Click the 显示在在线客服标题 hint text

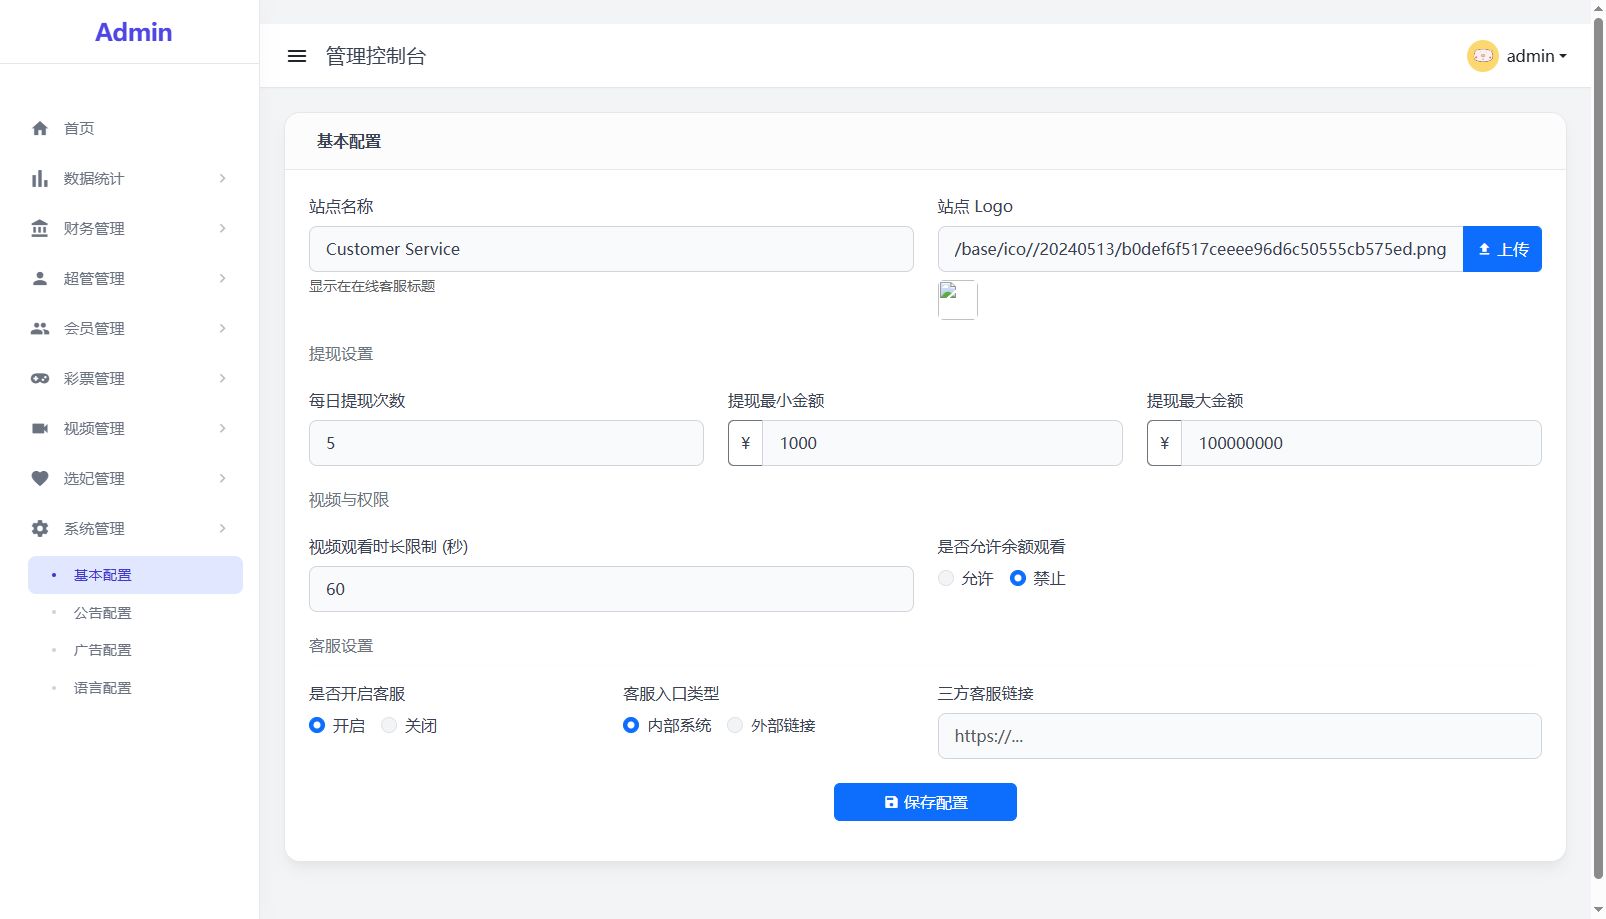point(372,286)
